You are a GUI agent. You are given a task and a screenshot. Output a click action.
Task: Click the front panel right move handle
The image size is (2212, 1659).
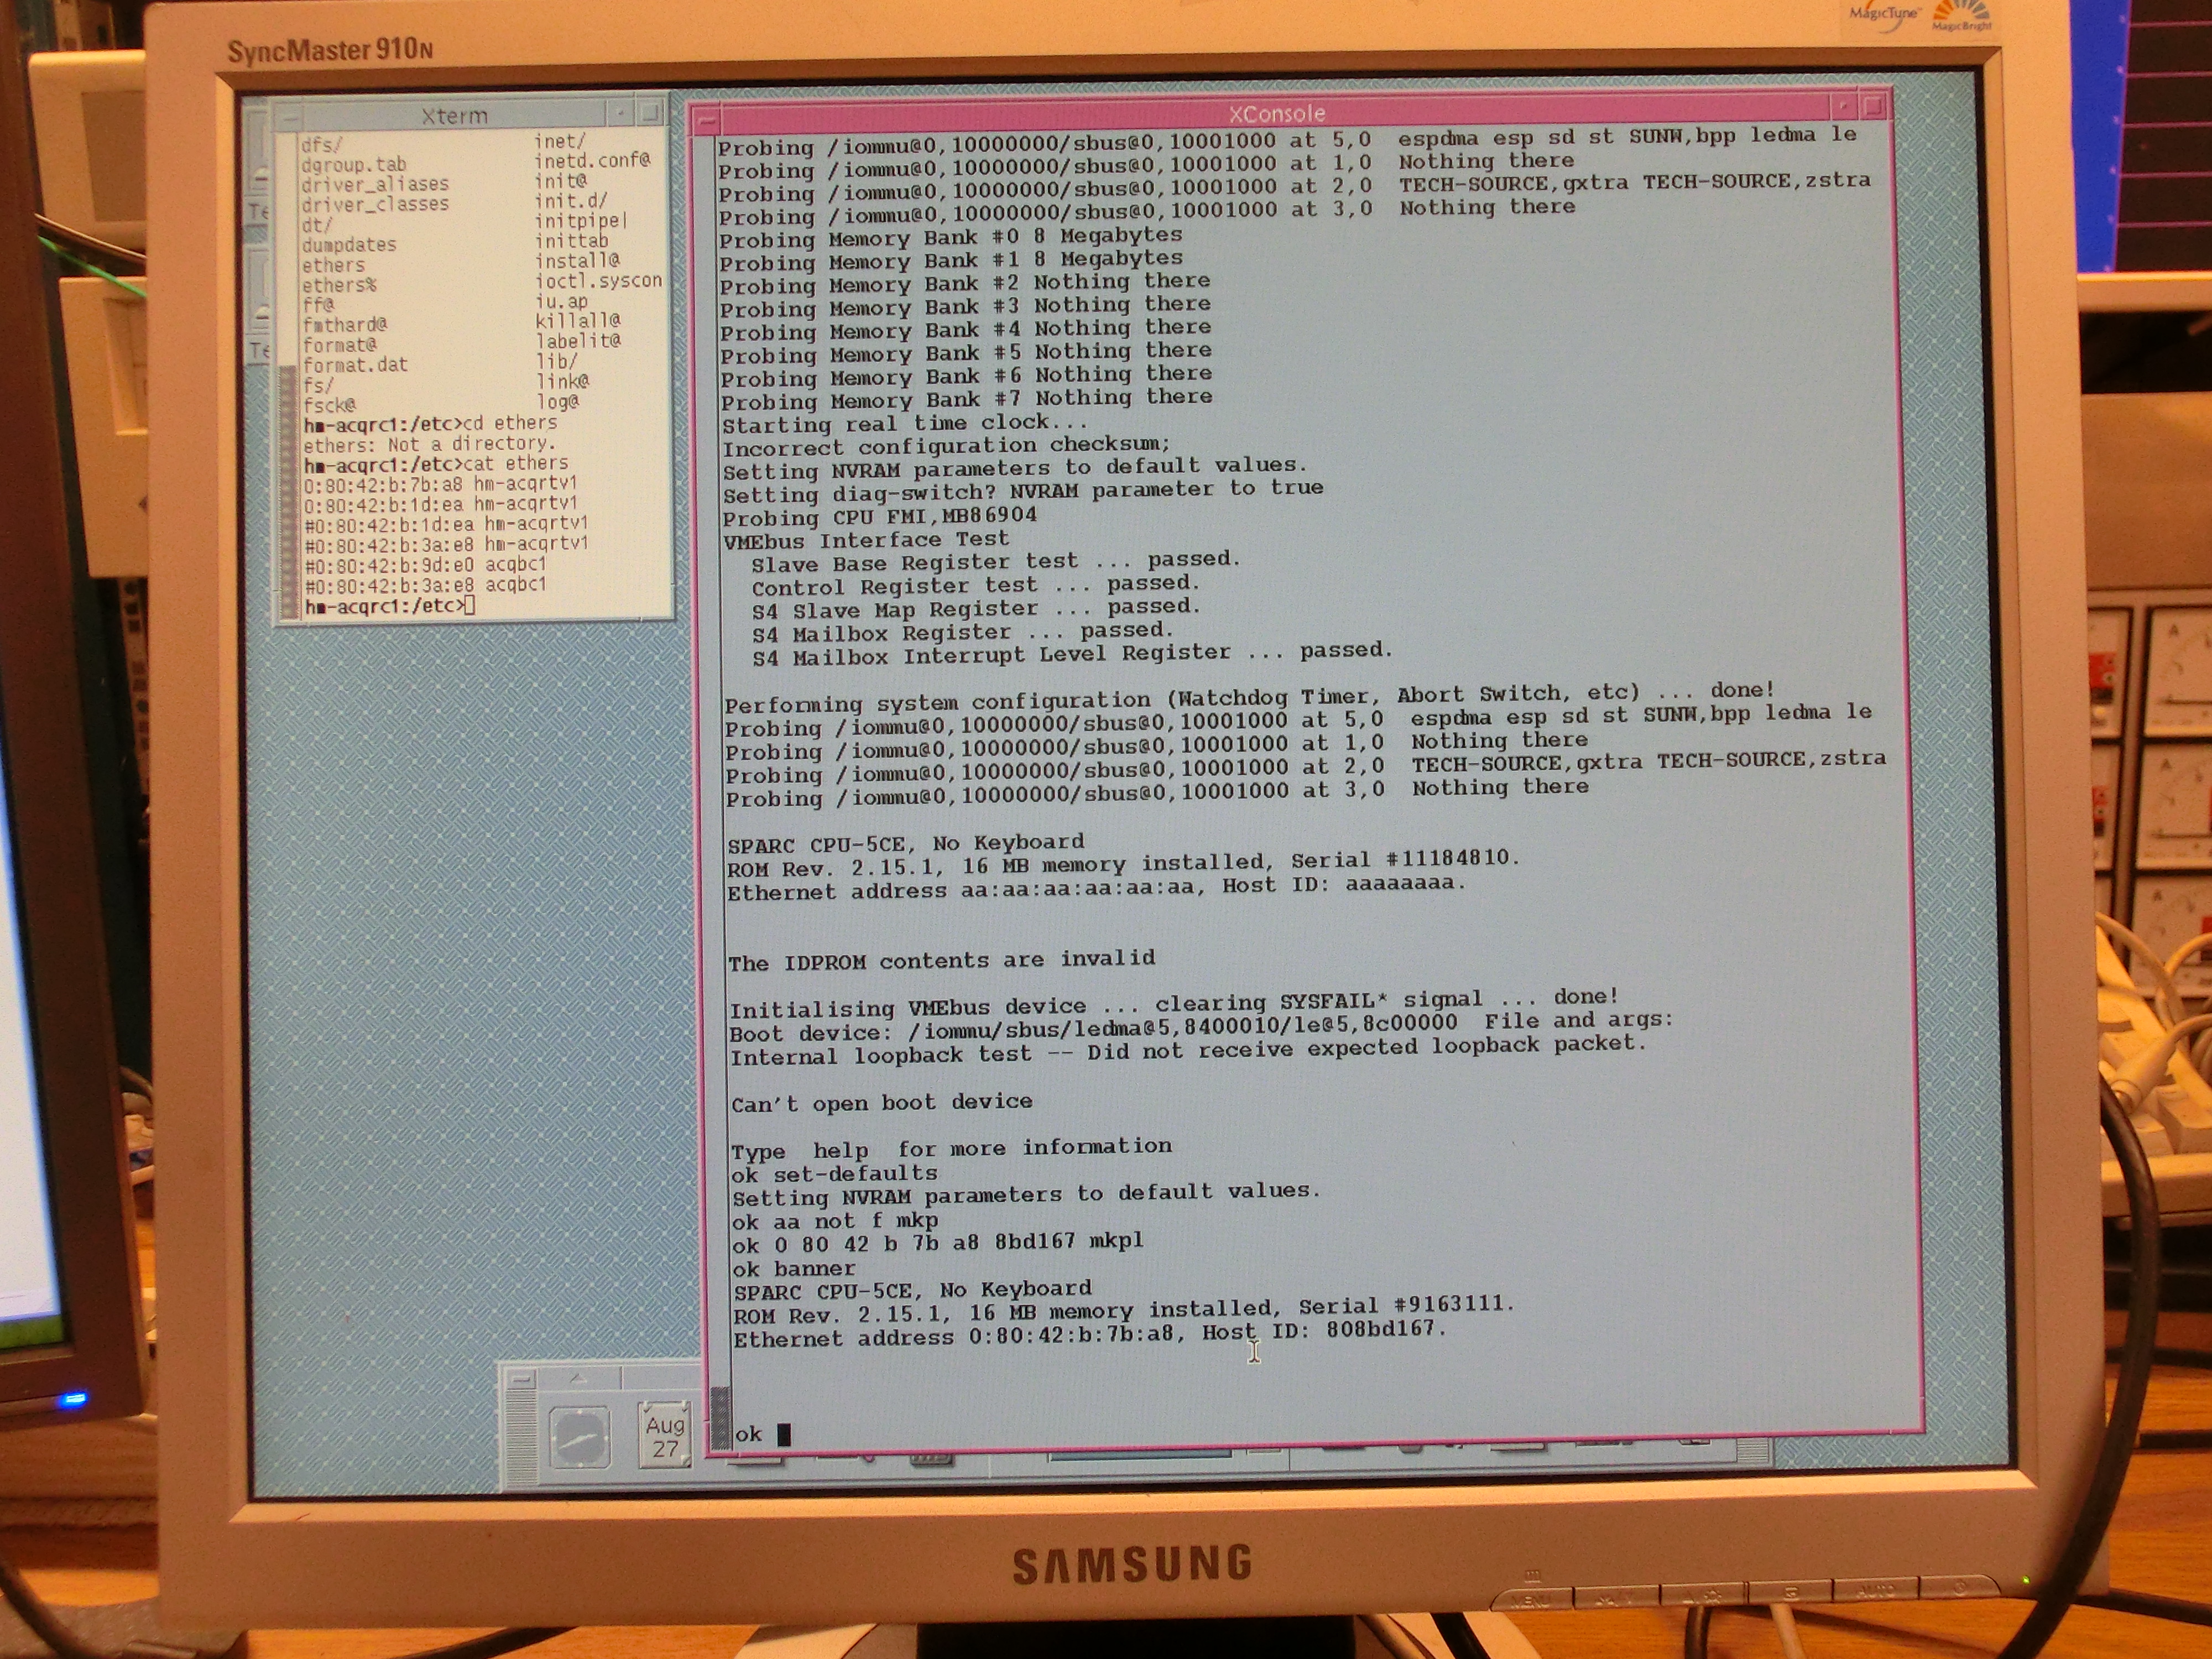pyautogui.click(x=1752, y=1452)
